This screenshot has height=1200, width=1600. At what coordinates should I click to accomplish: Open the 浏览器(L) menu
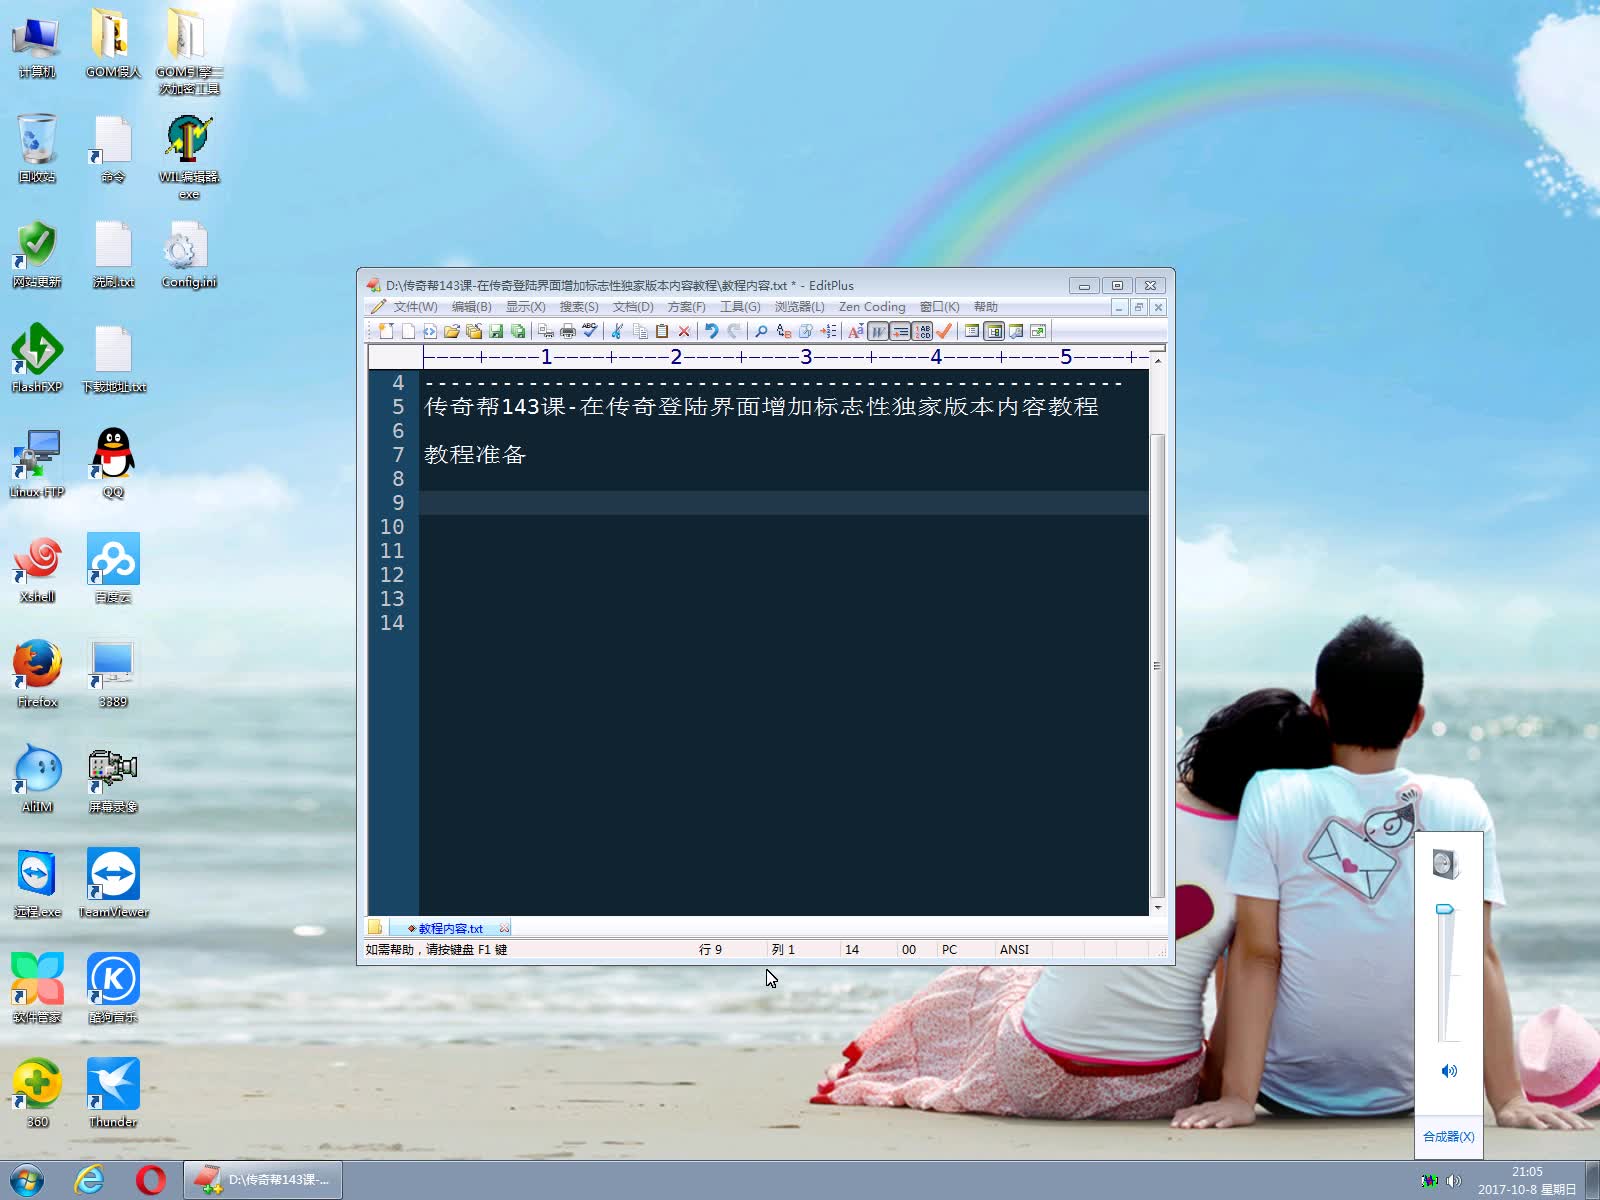799,307
